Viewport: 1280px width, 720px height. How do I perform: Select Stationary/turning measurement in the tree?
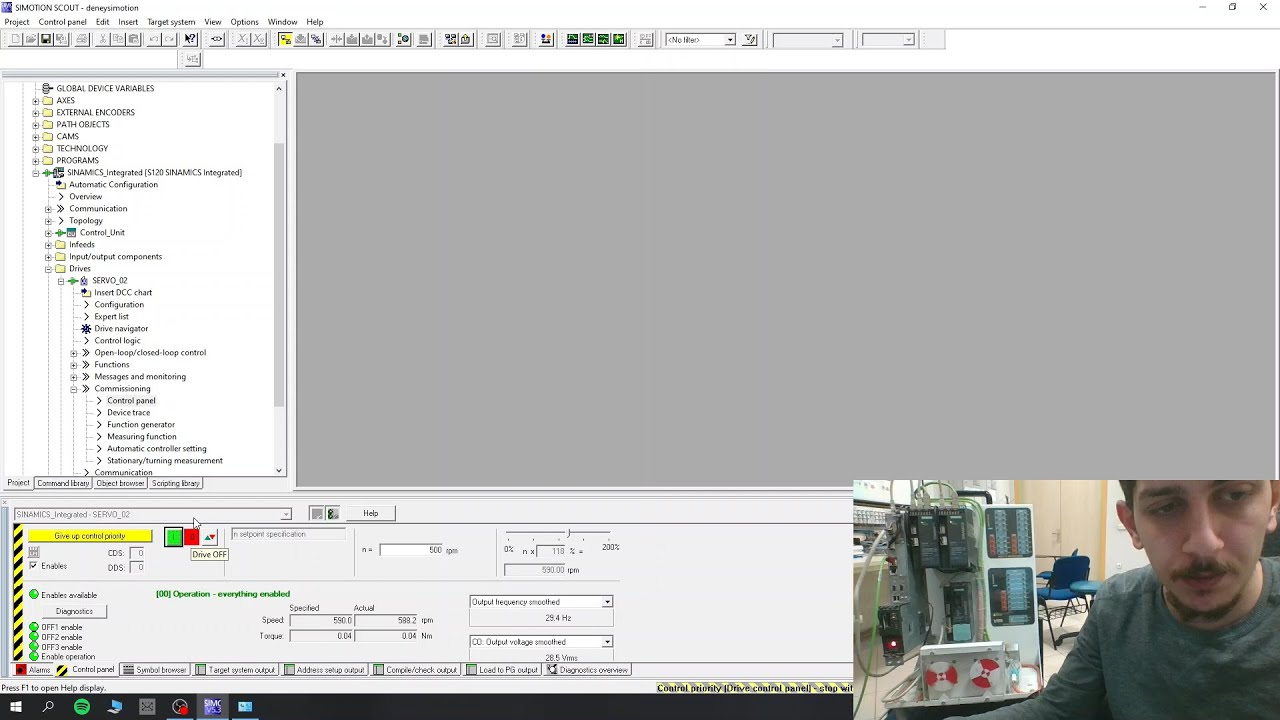(x=165, y=460)
